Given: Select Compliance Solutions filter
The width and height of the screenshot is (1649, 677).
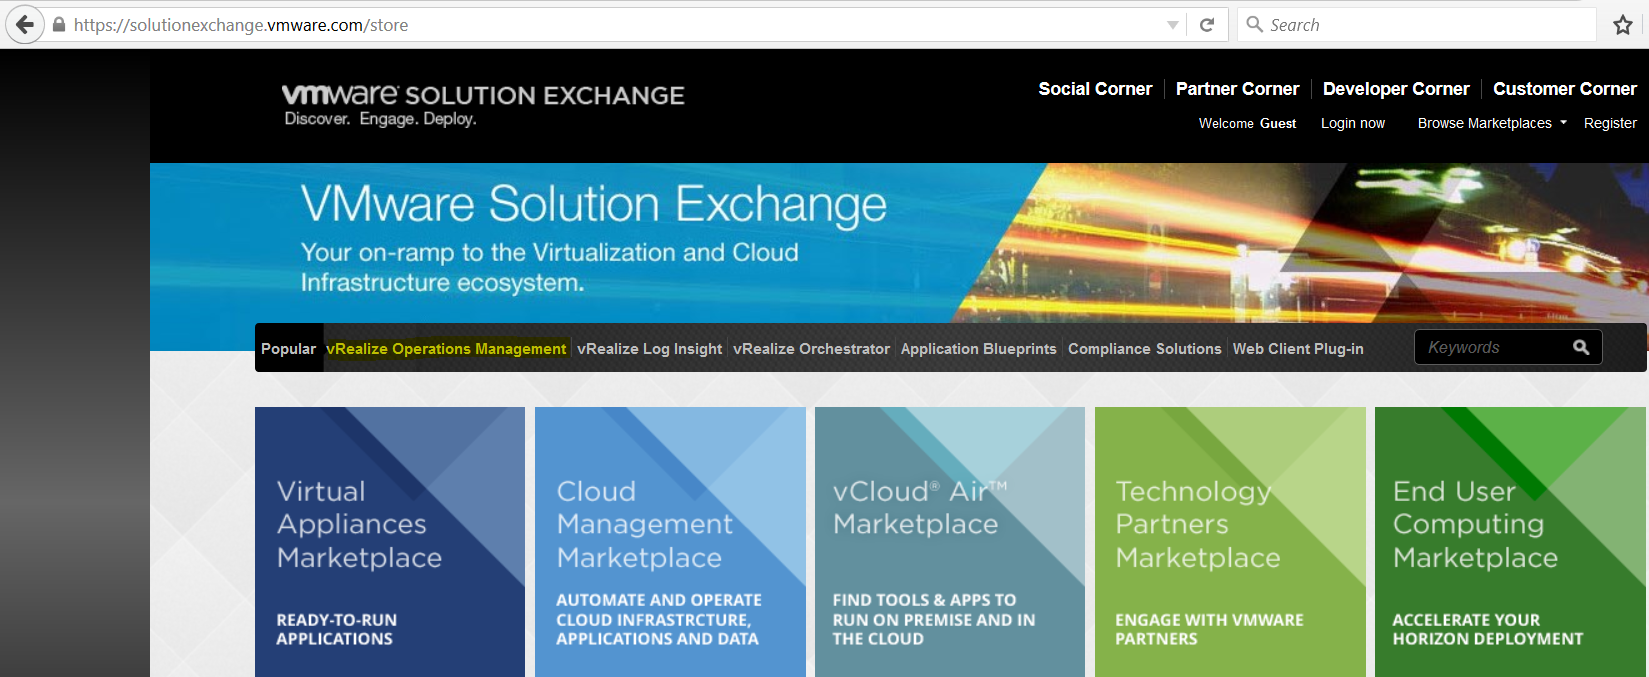Looking at the screenshot, I should pos(1145,349).
